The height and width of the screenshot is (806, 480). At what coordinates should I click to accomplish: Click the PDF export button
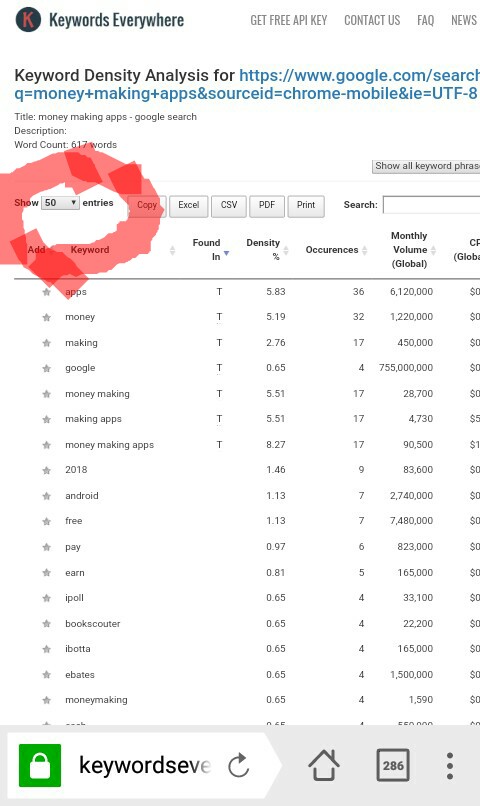coord(267,205)
